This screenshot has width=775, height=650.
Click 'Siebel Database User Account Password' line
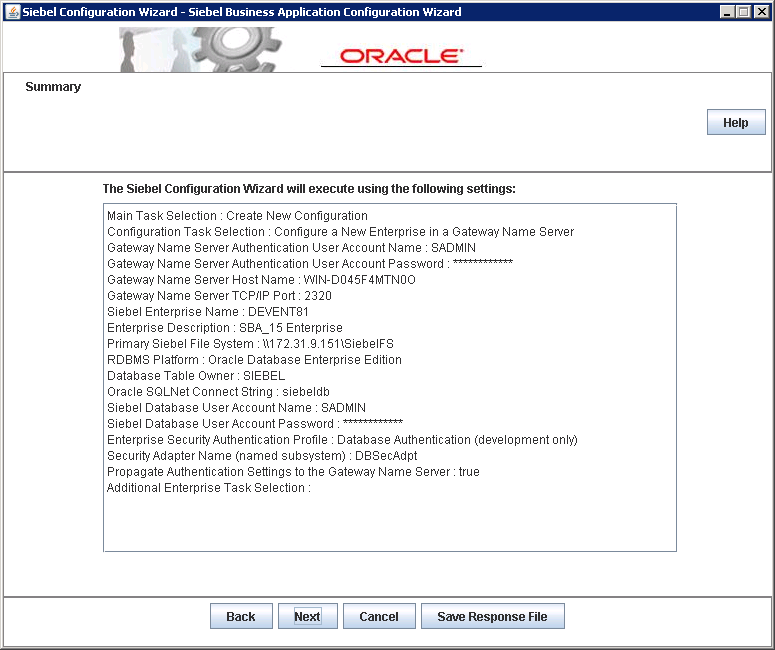tap(255, 424)
